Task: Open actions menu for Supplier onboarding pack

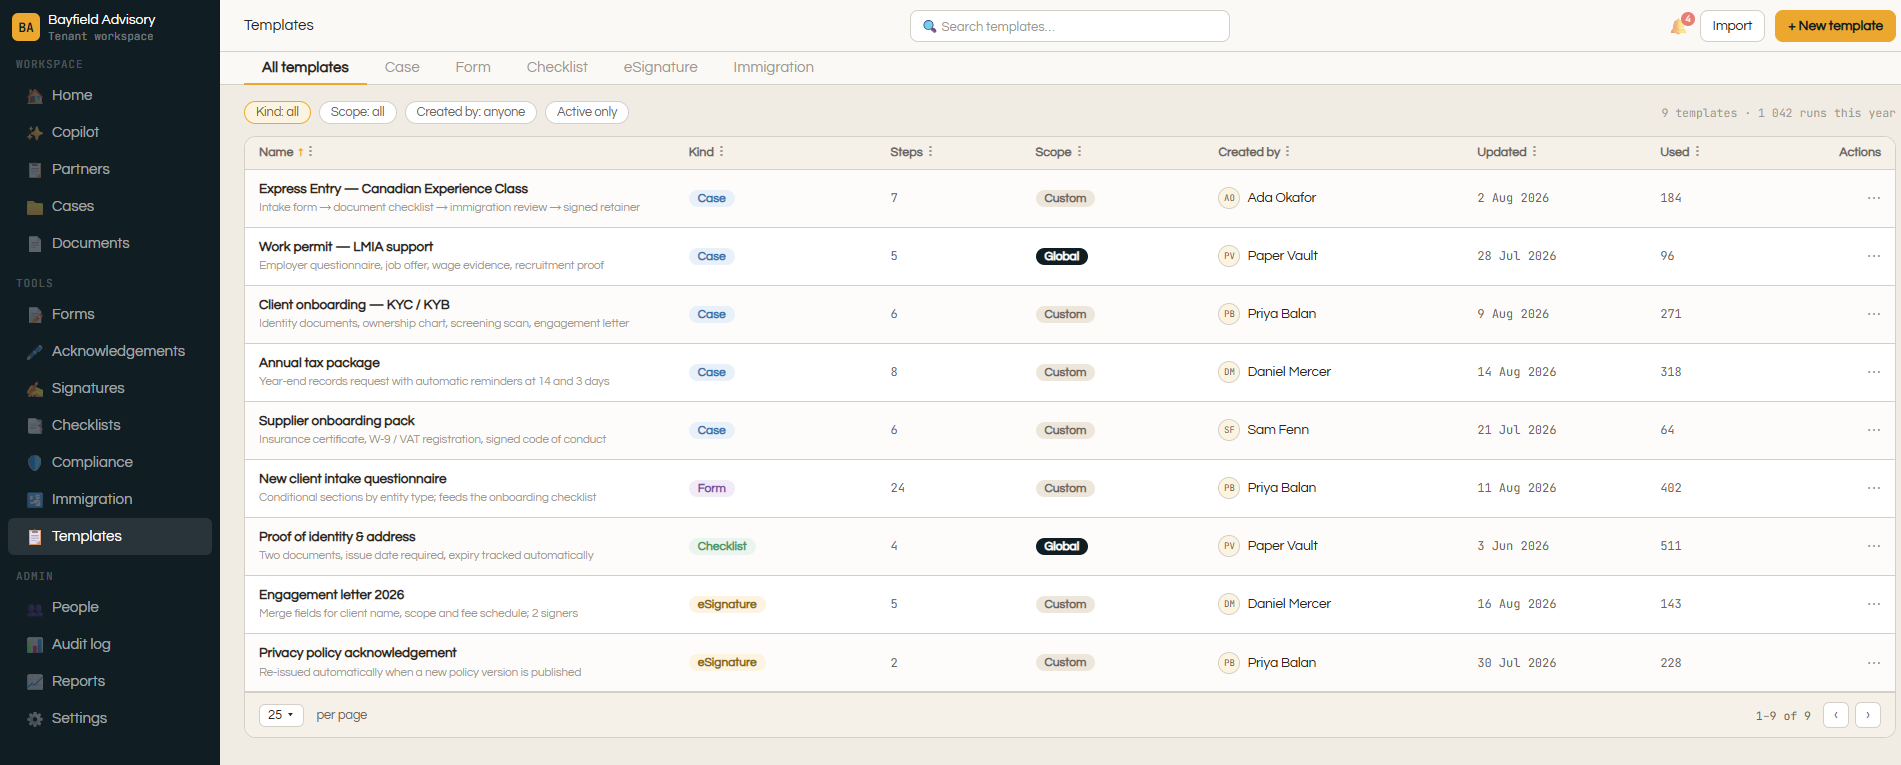Action: [1873, 430]
